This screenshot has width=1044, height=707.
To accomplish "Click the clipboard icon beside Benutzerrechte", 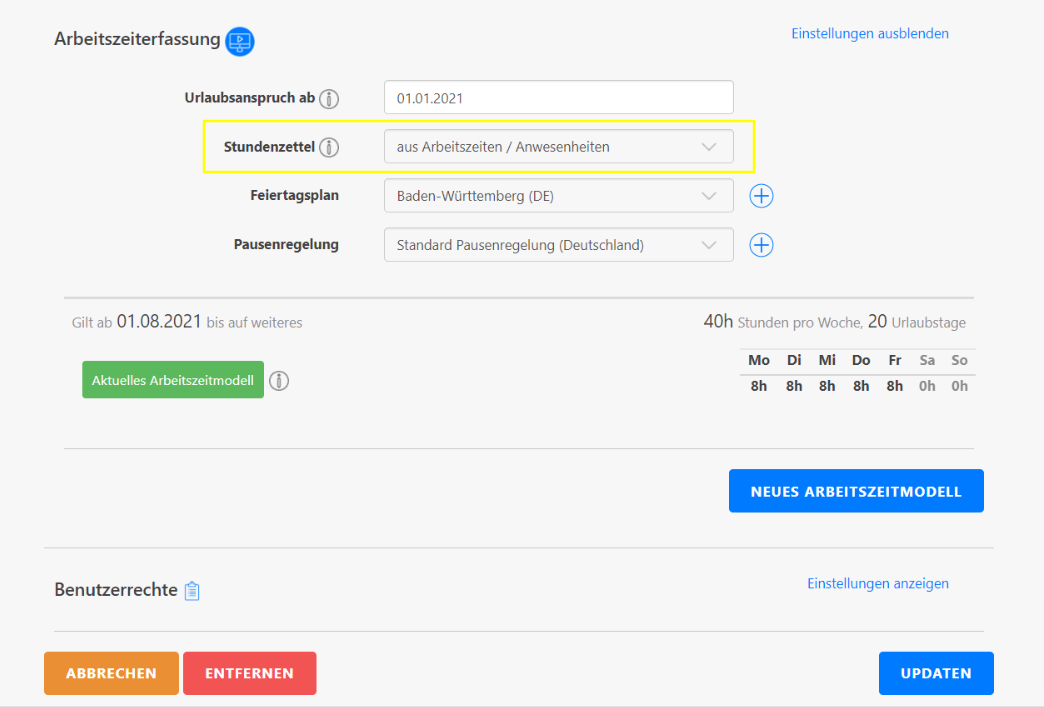I will click(192, 591).
